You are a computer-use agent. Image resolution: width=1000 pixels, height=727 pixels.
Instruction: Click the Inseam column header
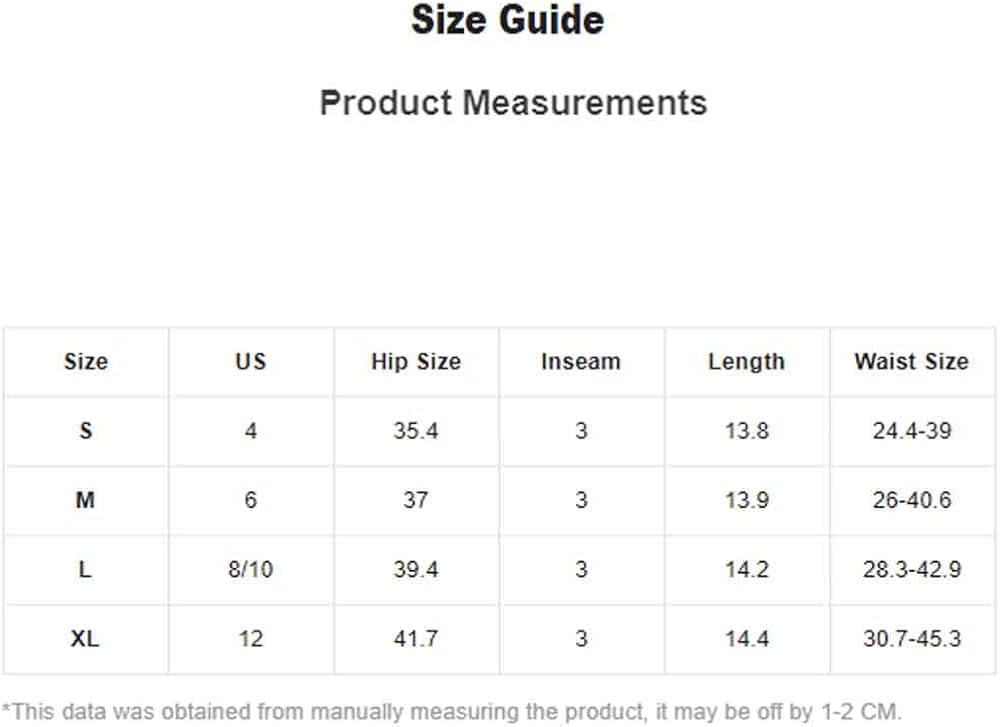tap(581, 362)
